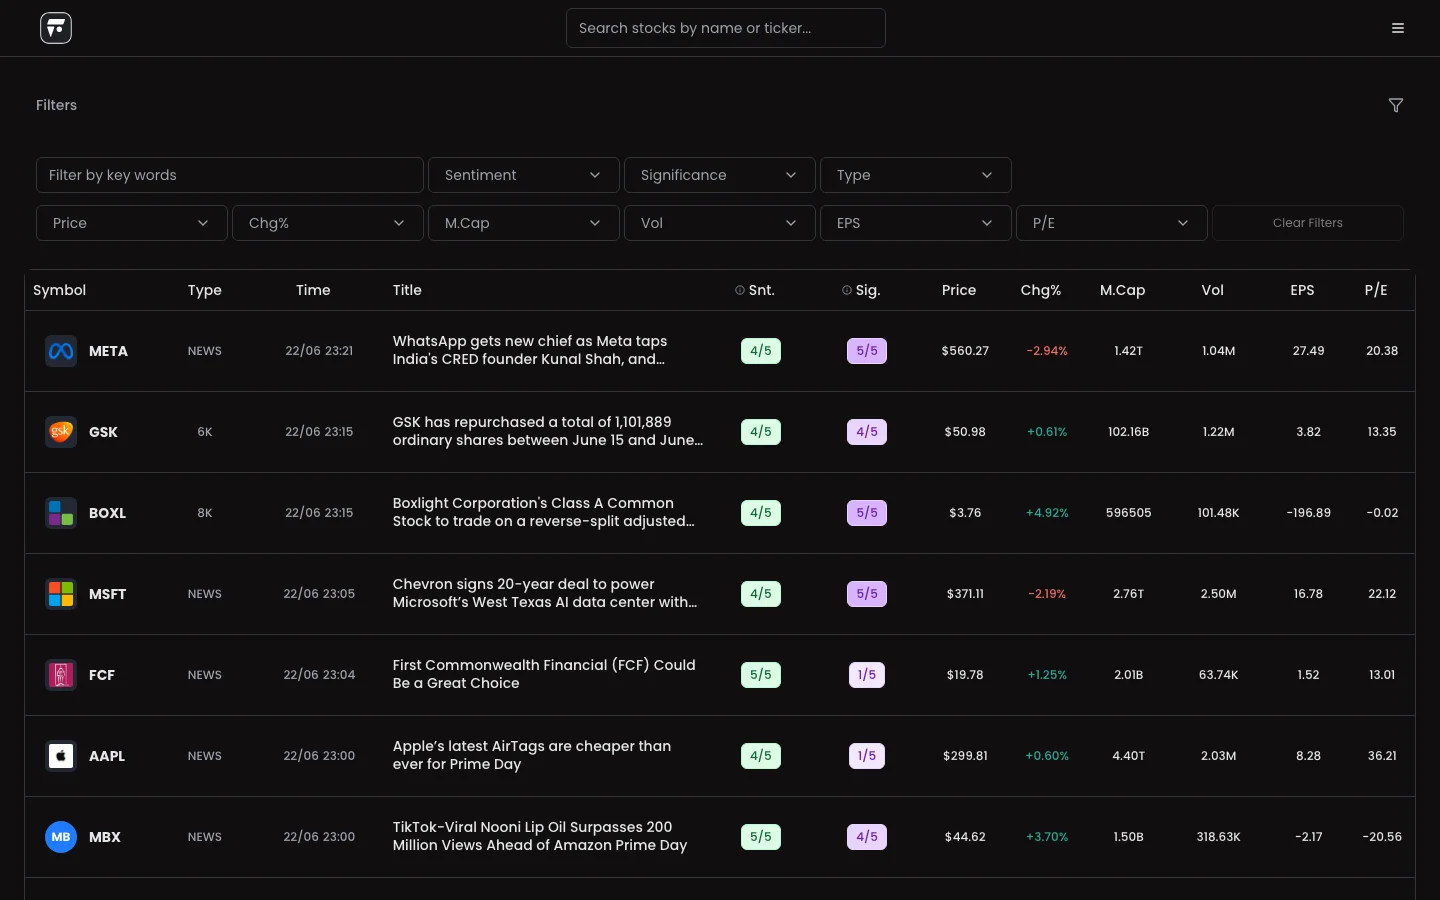This screenshot has width=1440, height=900.
Task: Click the 4/5 sentiment badge for META
Action: [761, 351]
